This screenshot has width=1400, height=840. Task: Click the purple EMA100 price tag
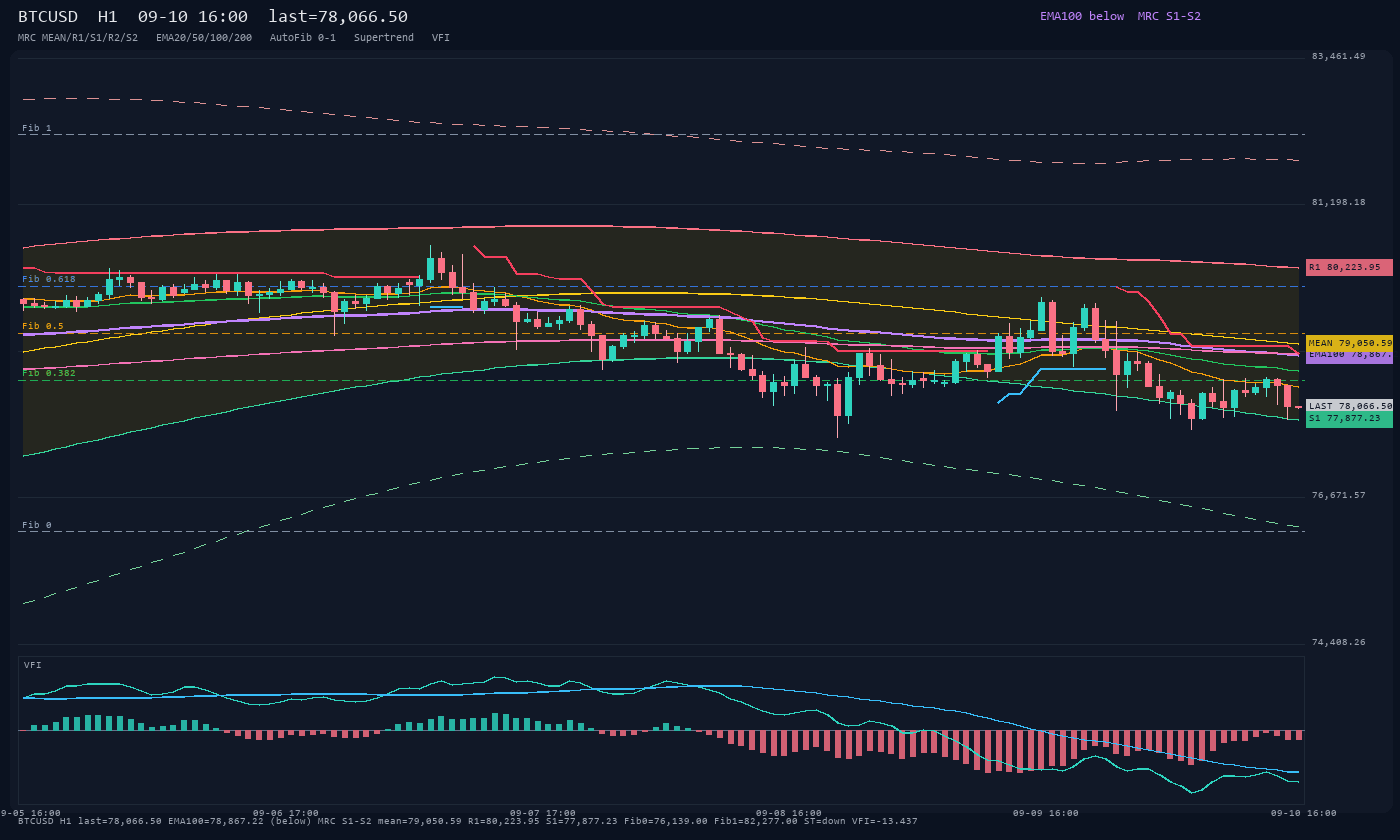[1349, 356]
